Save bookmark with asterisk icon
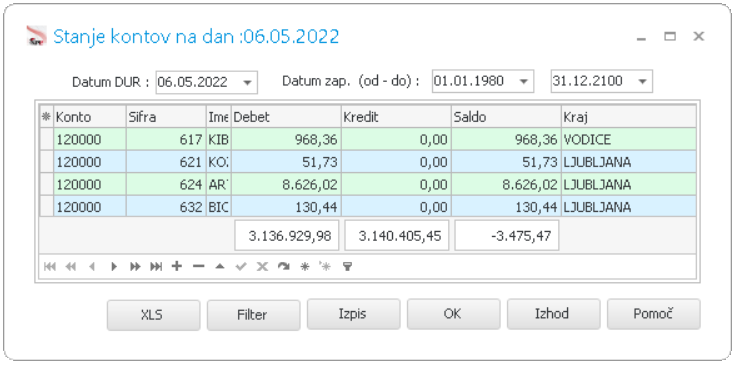The image size is (733, 365). 305,267
